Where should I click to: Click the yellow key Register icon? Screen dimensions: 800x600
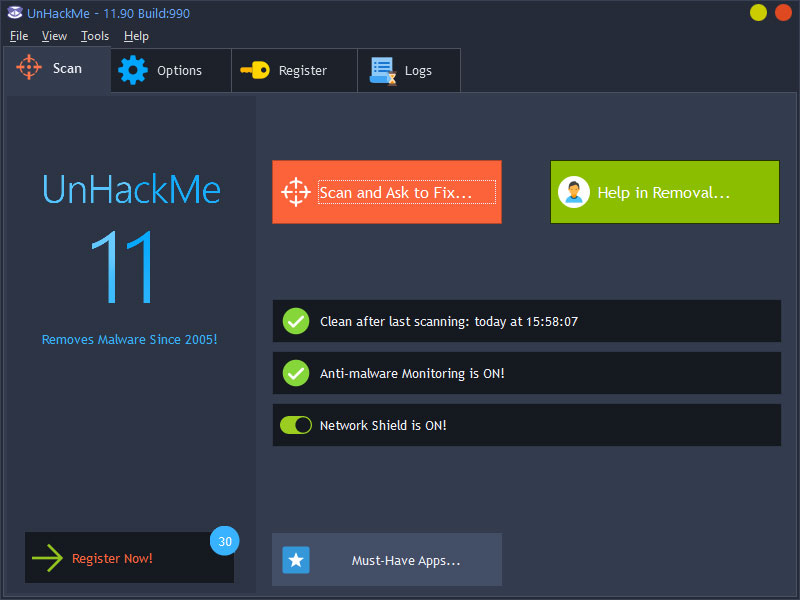255,70
